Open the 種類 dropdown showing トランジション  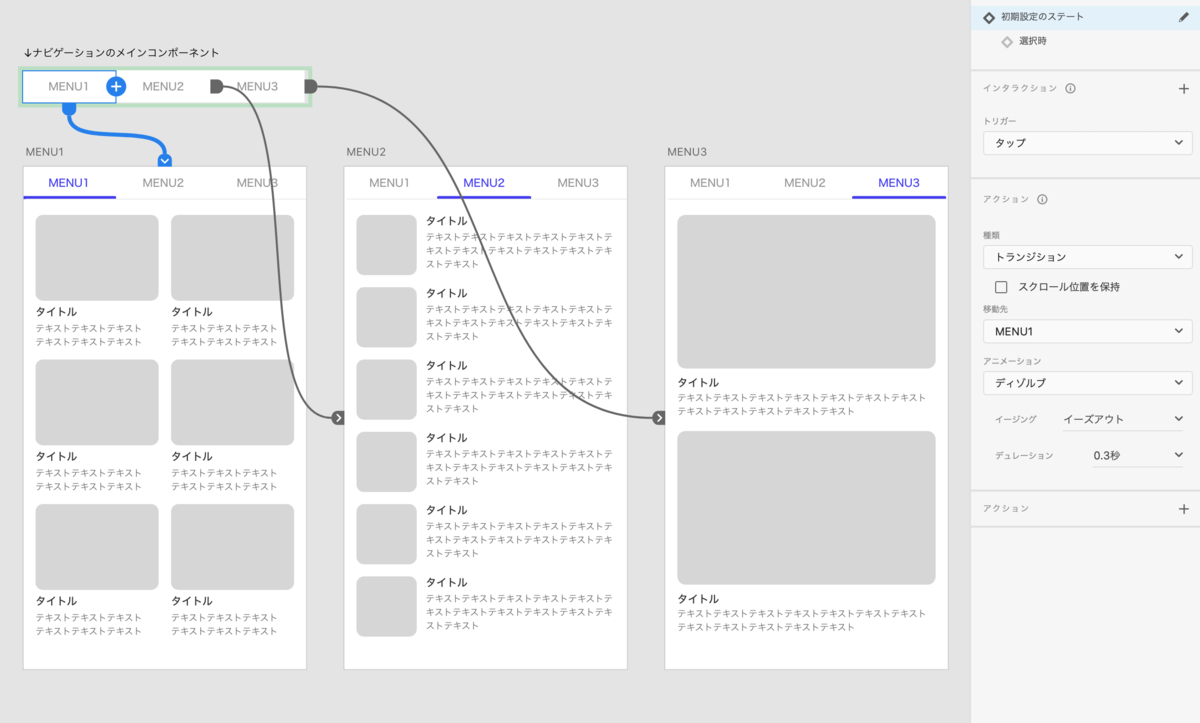[x=1087, y=257]
